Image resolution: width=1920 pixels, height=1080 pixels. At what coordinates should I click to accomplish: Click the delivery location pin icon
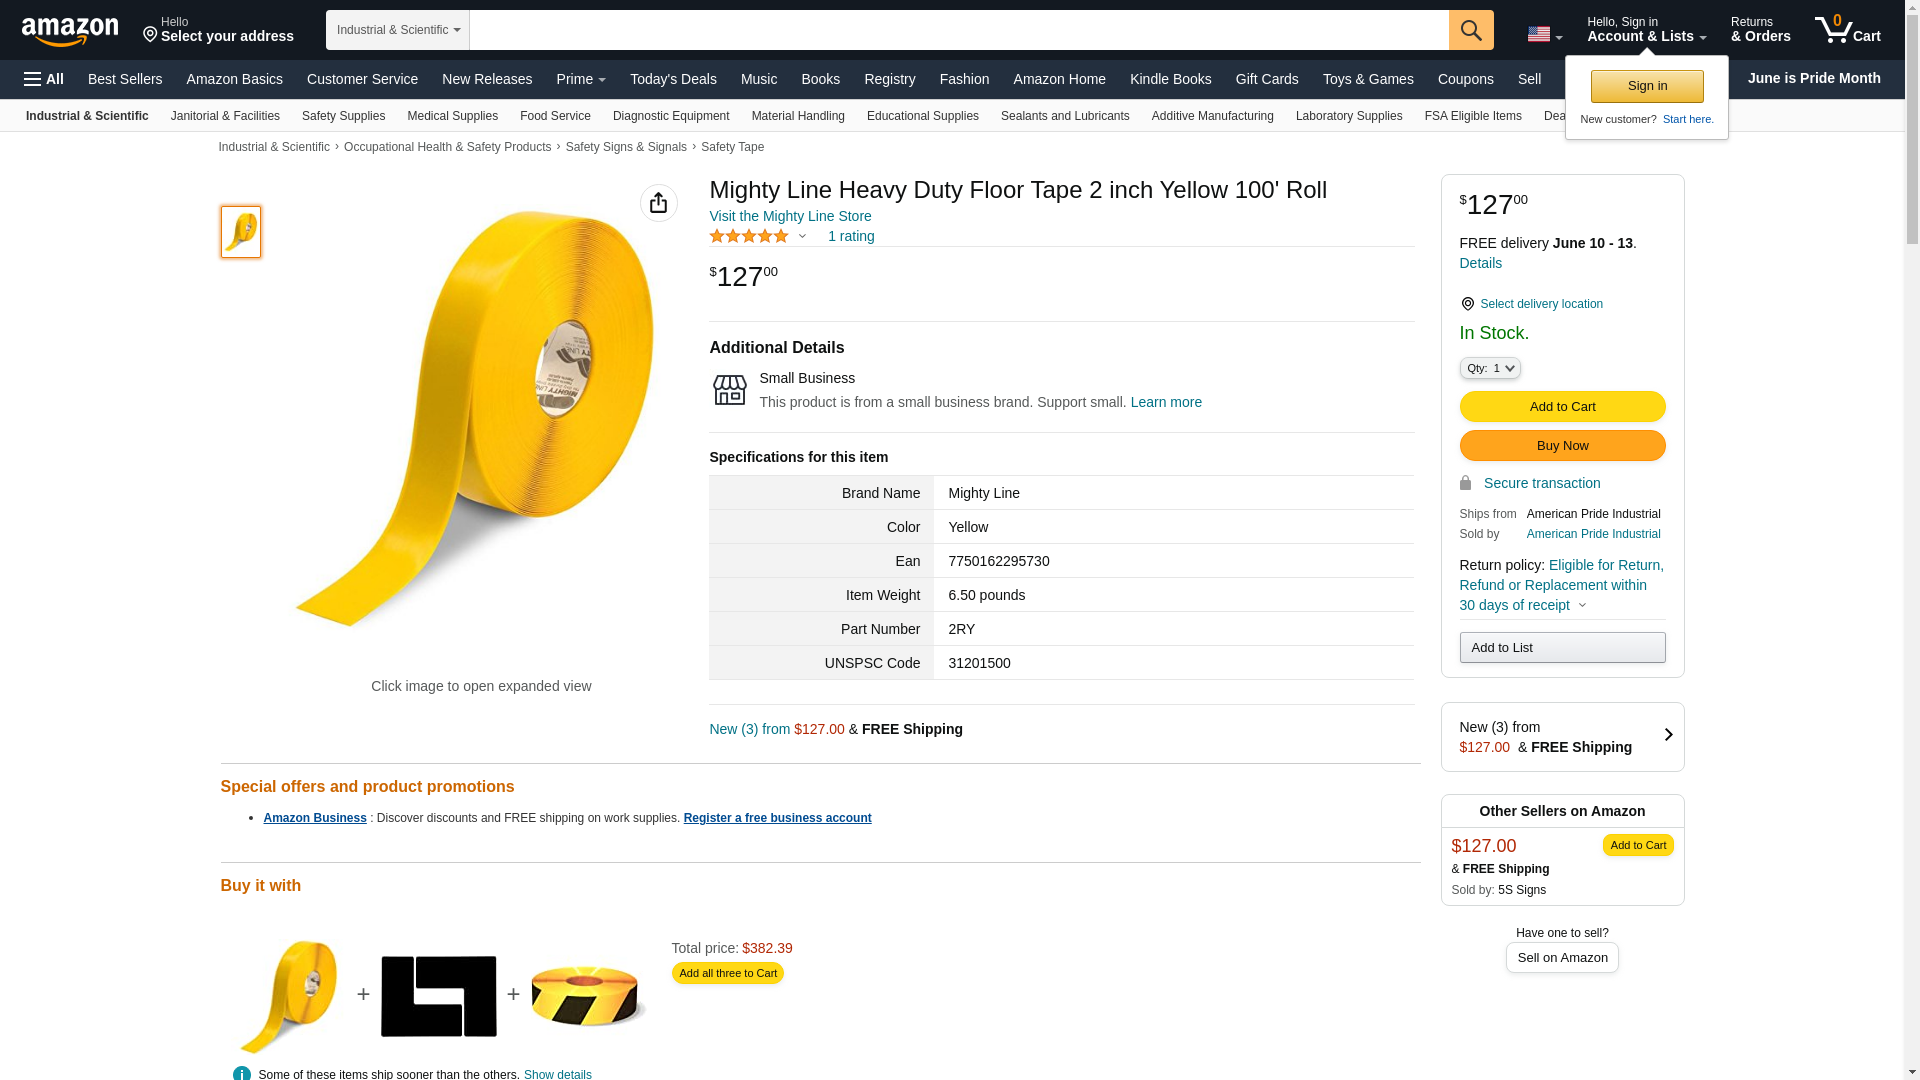point(1467,304)
